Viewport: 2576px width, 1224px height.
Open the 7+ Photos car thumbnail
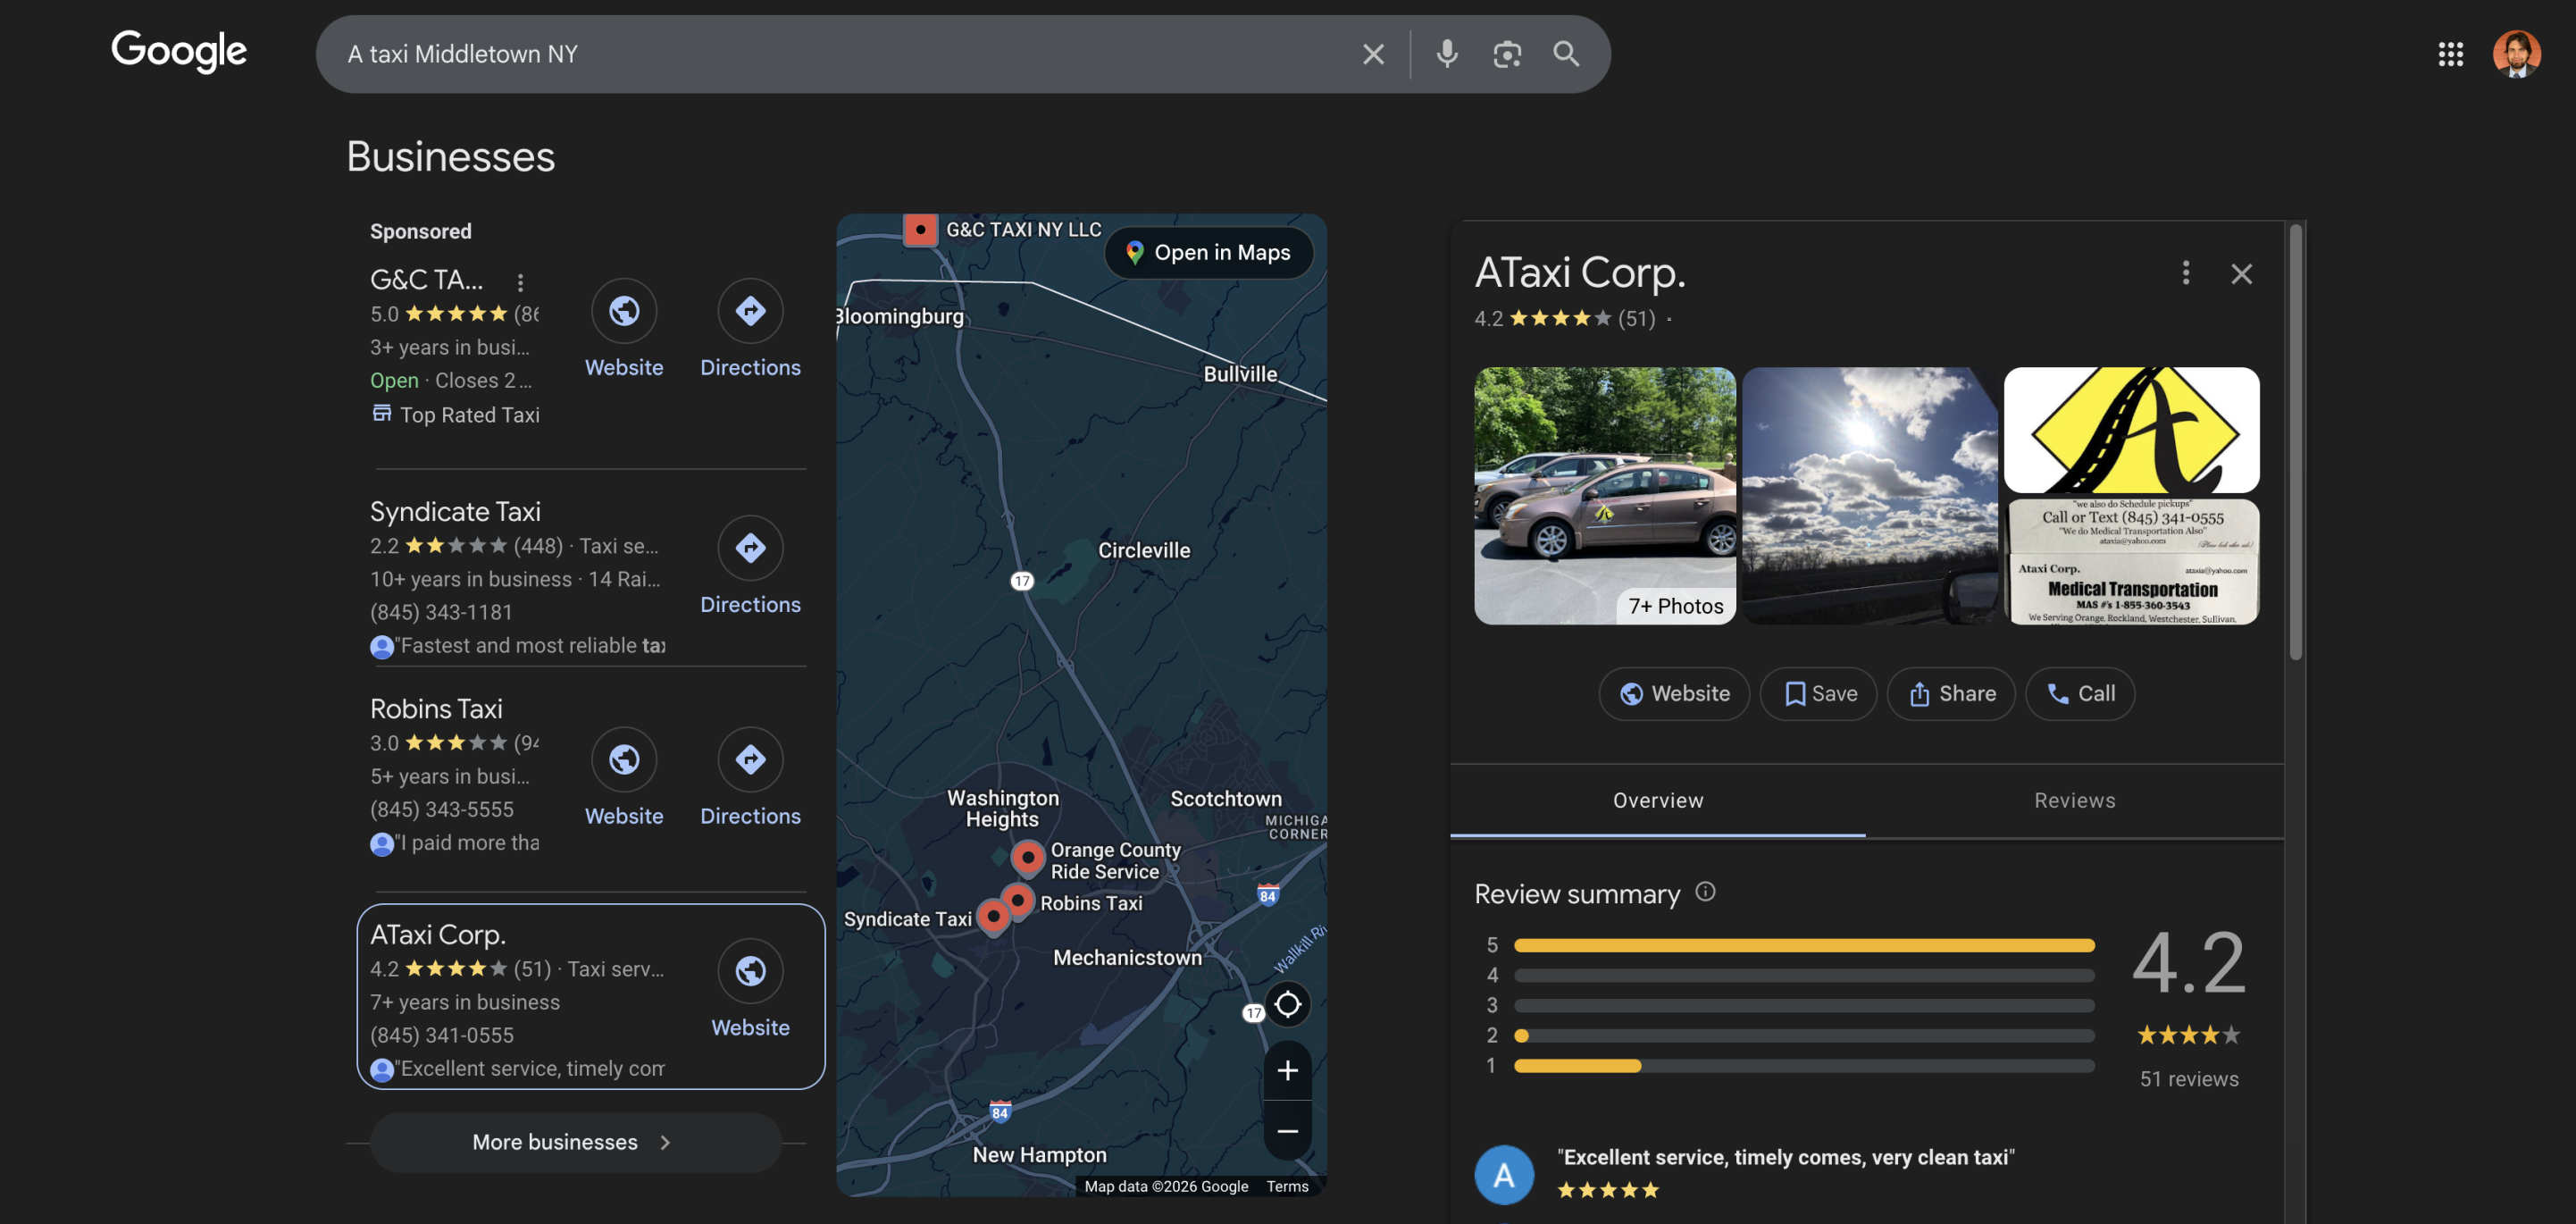click(1604, 495)
